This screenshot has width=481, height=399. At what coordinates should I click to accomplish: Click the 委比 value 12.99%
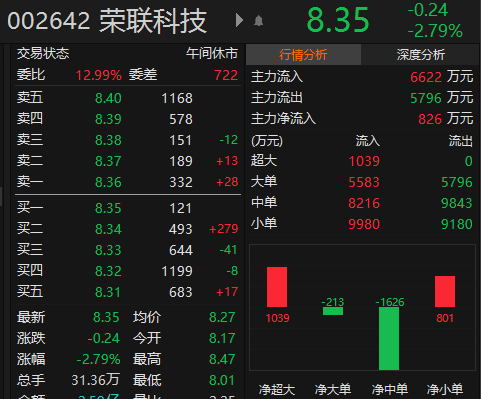tap(99, 75)
